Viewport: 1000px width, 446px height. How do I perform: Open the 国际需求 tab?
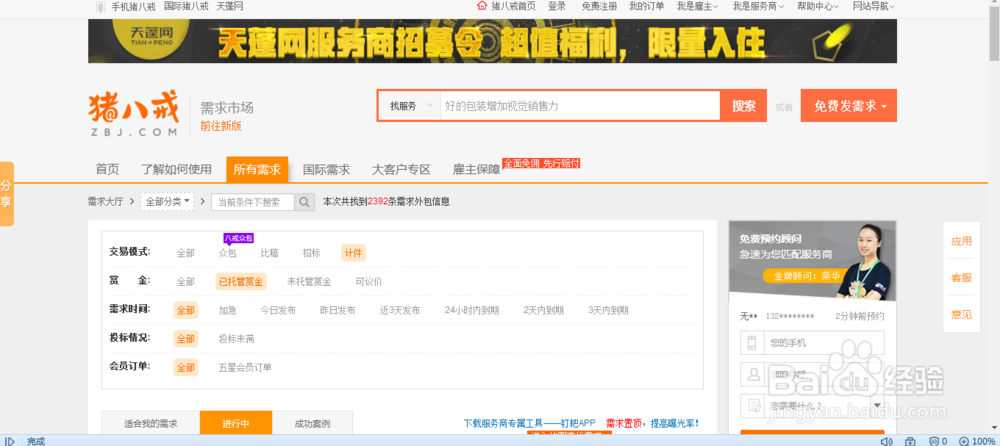(x=327, y=170)
